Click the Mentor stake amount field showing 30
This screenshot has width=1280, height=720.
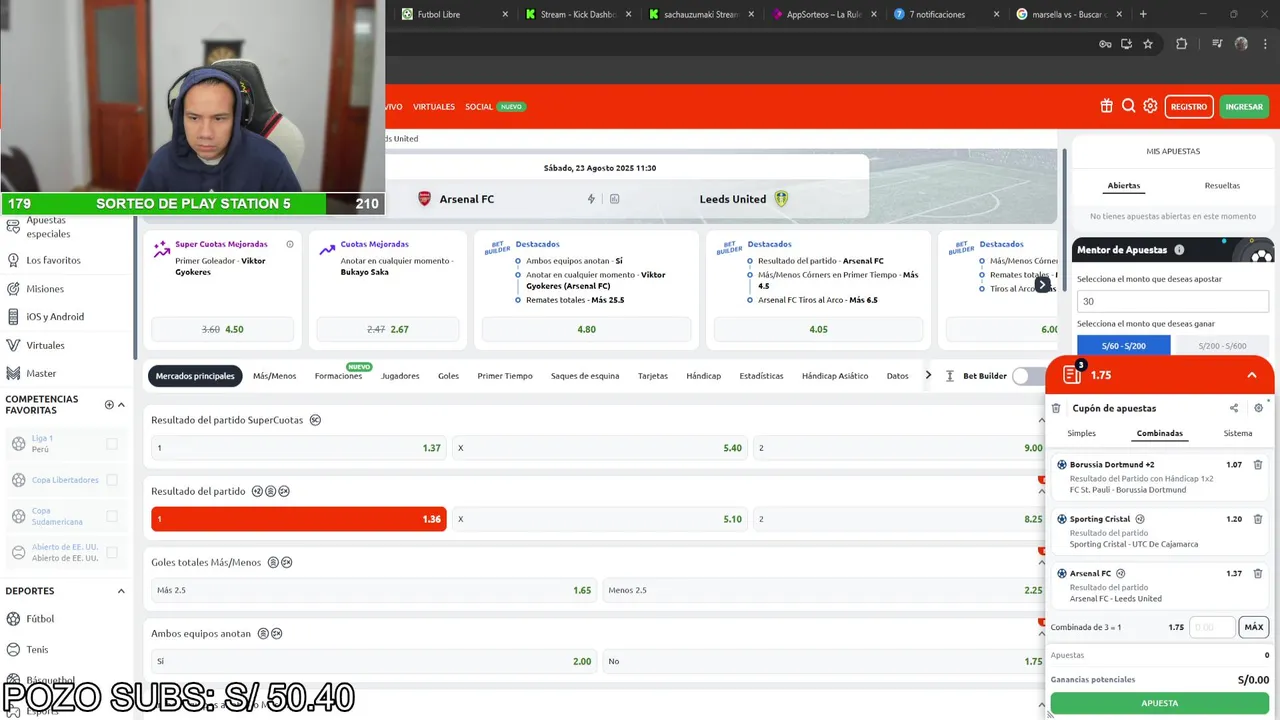tap(1174, 301)
